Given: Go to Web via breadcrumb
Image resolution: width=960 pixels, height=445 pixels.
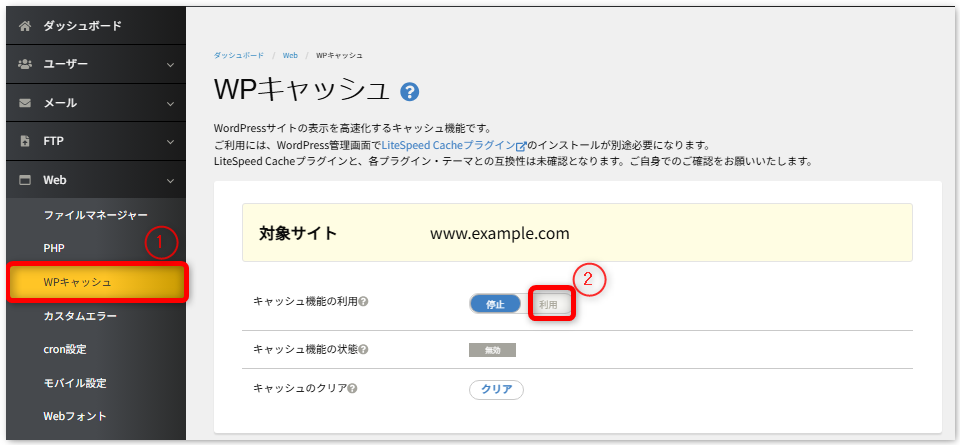Looking at the screenshot, I should coord(290,55).
